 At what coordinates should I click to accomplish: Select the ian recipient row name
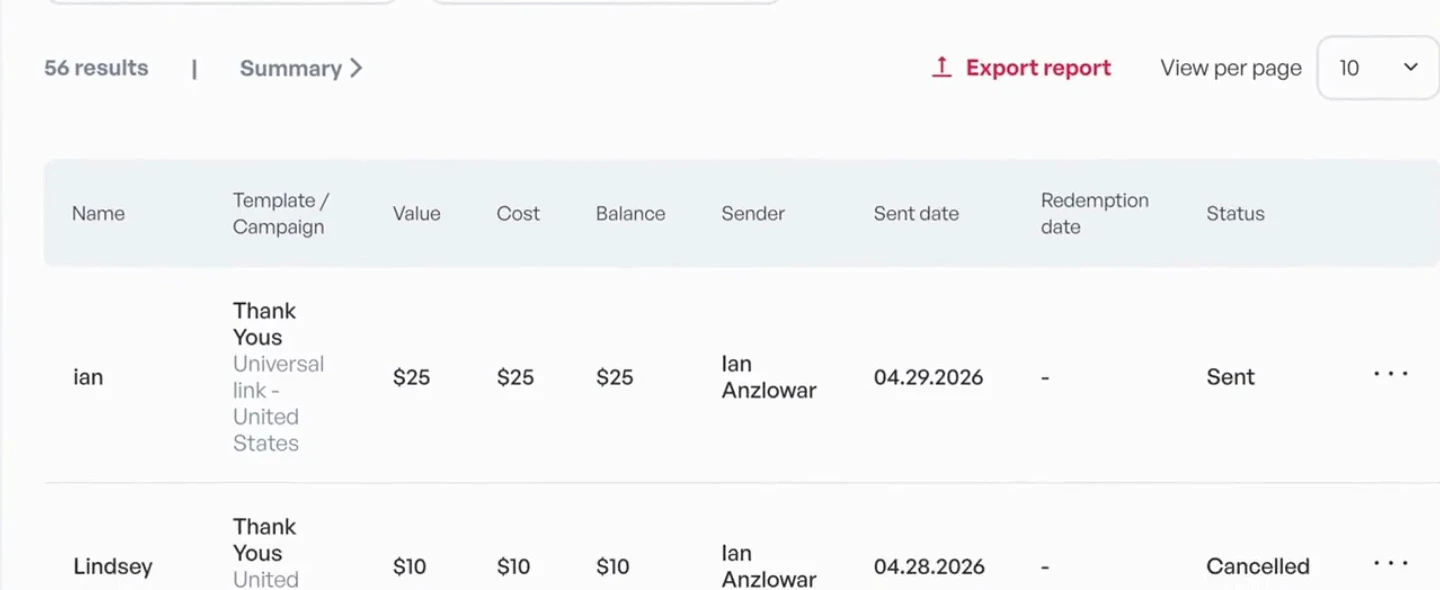tap(88, 377)
